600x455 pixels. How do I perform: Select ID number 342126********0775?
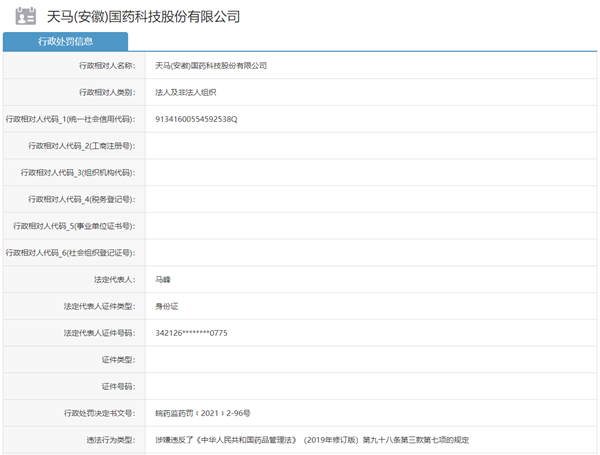(x=191, y=333)
